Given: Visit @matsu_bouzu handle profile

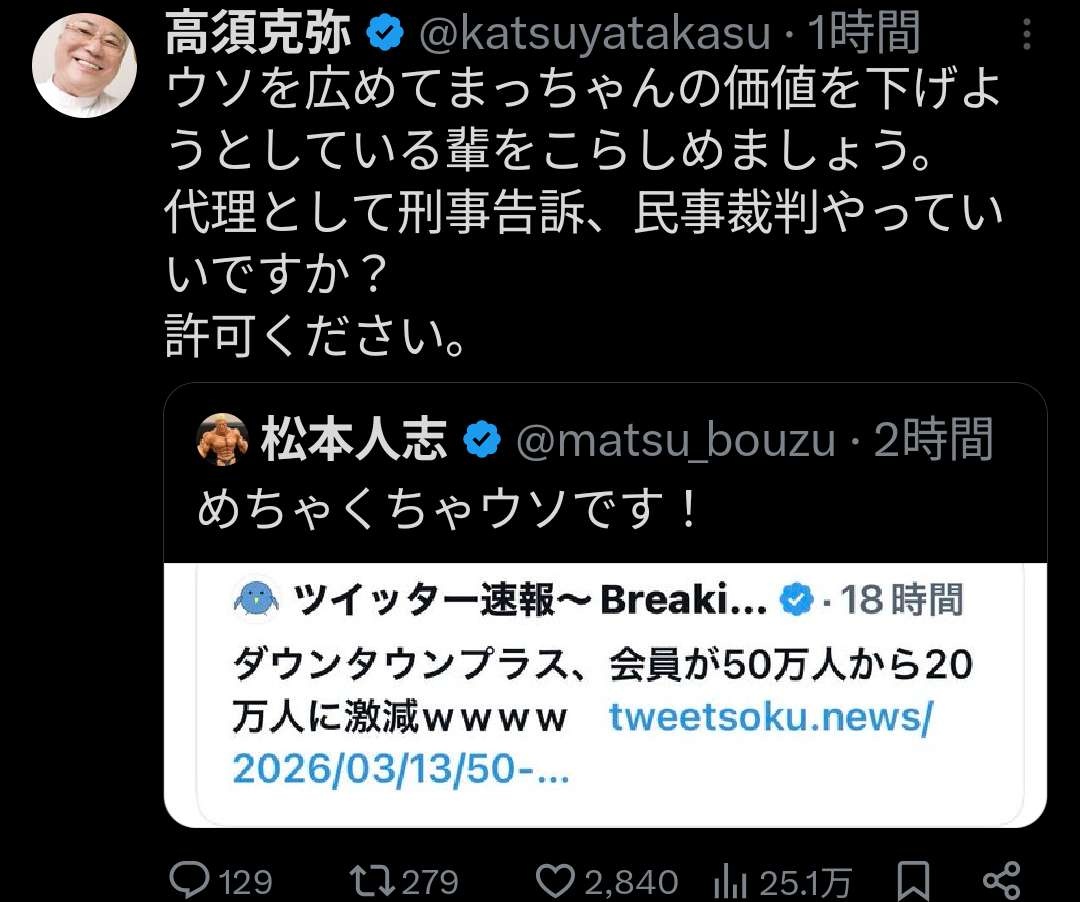Looking at the screenshot, I should coord(676,441).
